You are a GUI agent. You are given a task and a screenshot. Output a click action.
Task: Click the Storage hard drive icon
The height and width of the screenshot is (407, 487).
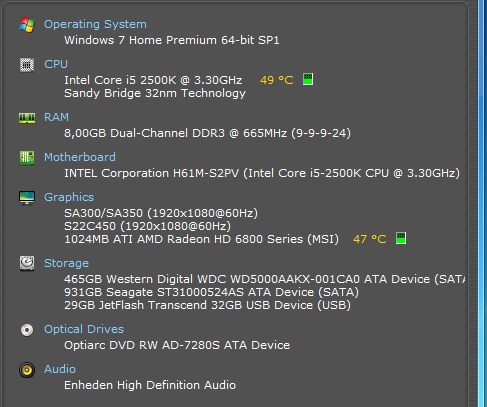27,263
